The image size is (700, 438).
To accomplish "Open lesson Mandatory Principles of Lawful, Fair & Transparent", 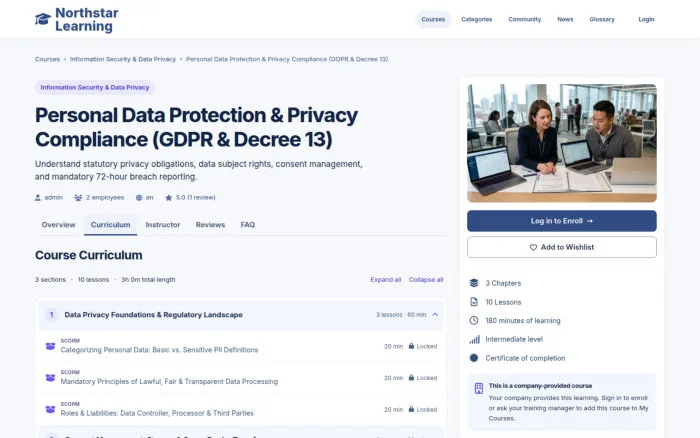I will tap(169, 382).
